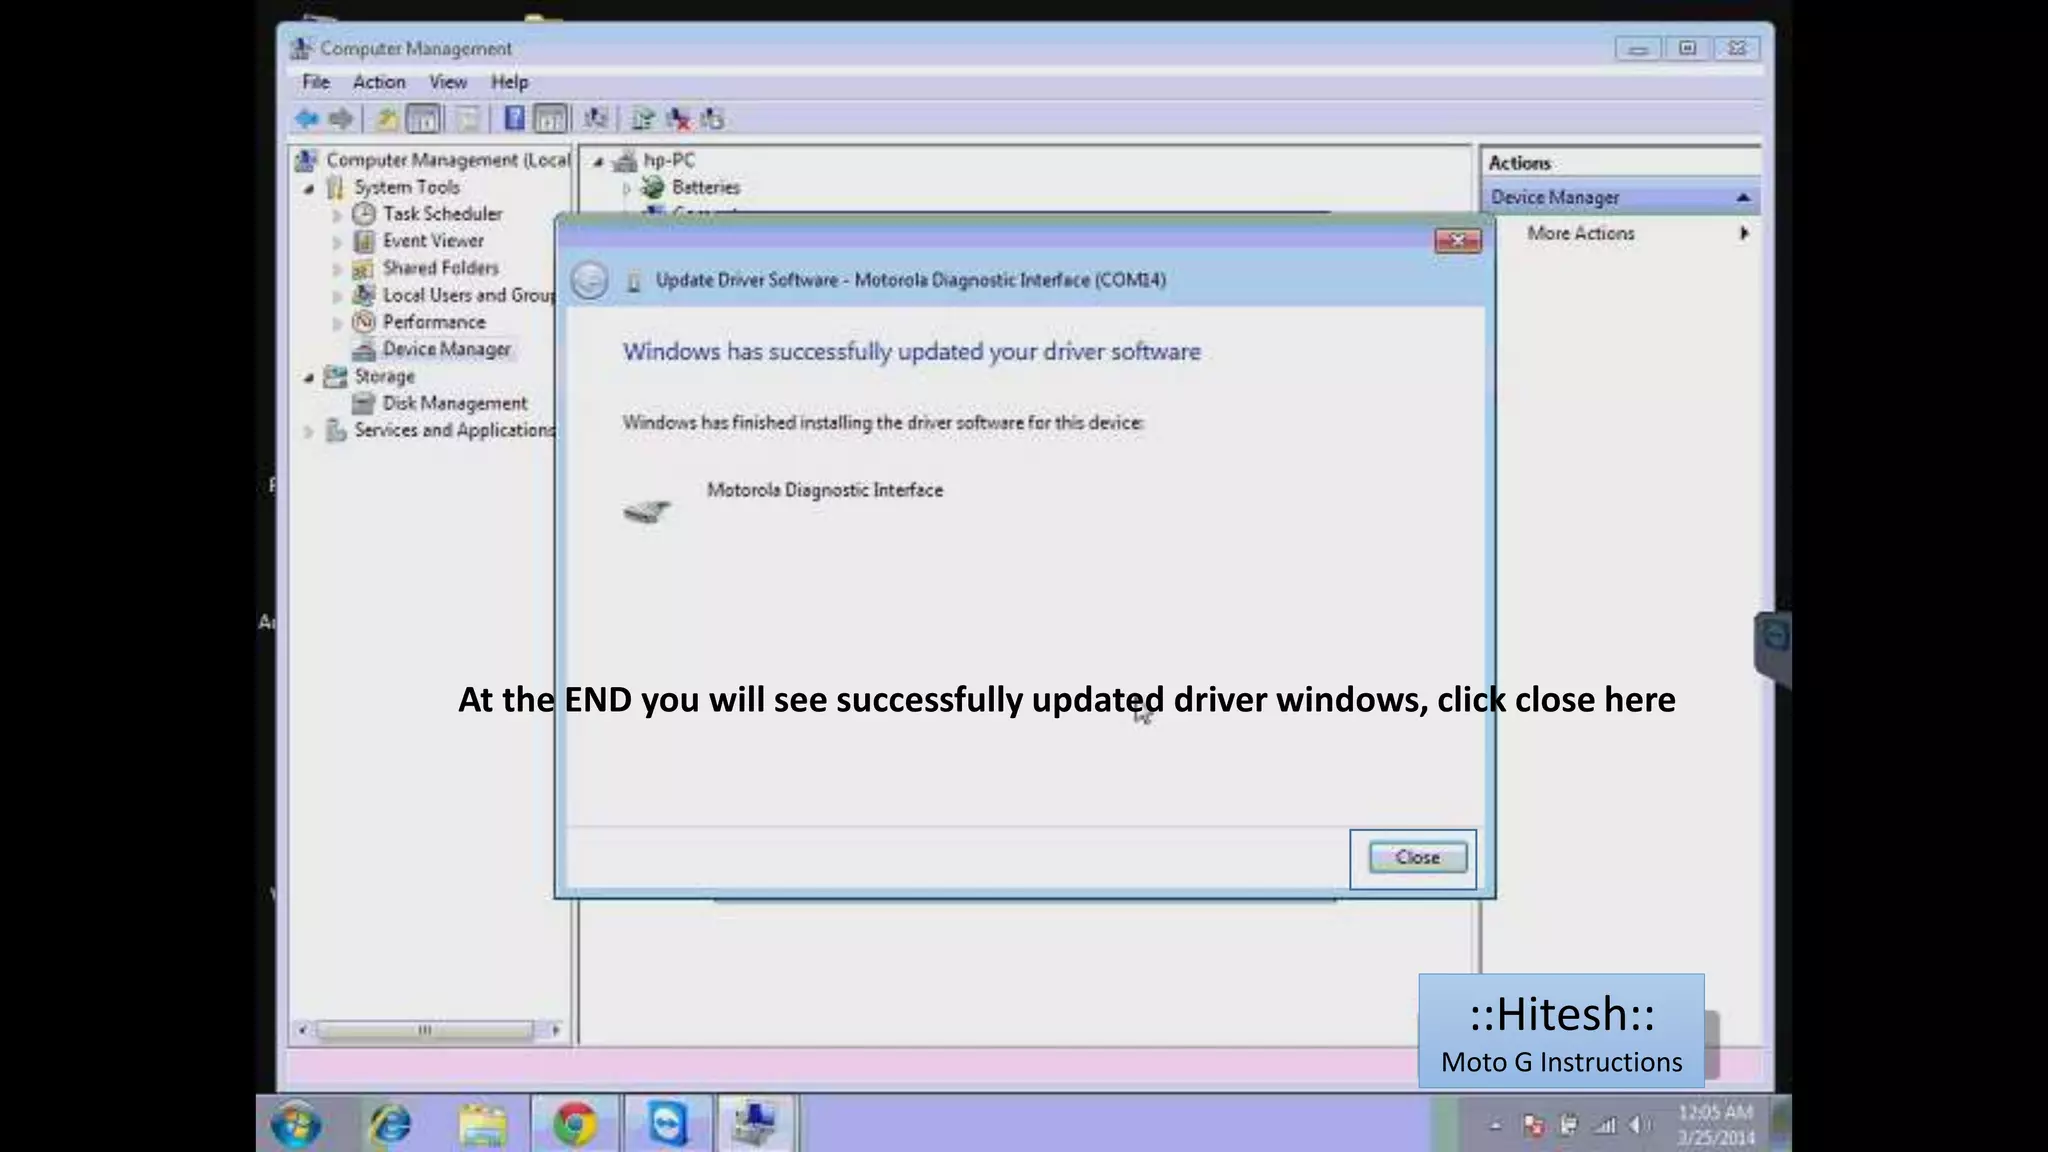Select Event Viewer in the tree
The height and width of the screenshot is (1152, 2048).
(x=433, y=241)
